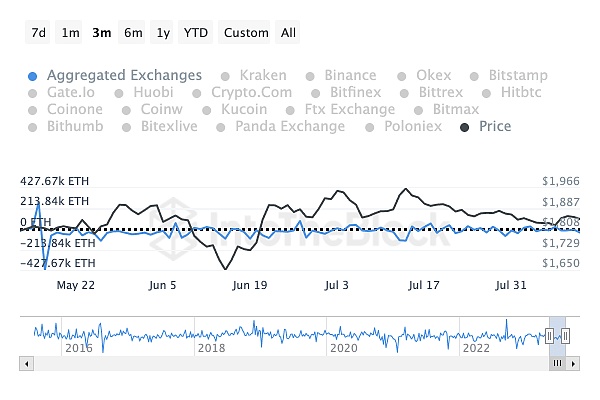Select the 7d time range

[39, 32]
